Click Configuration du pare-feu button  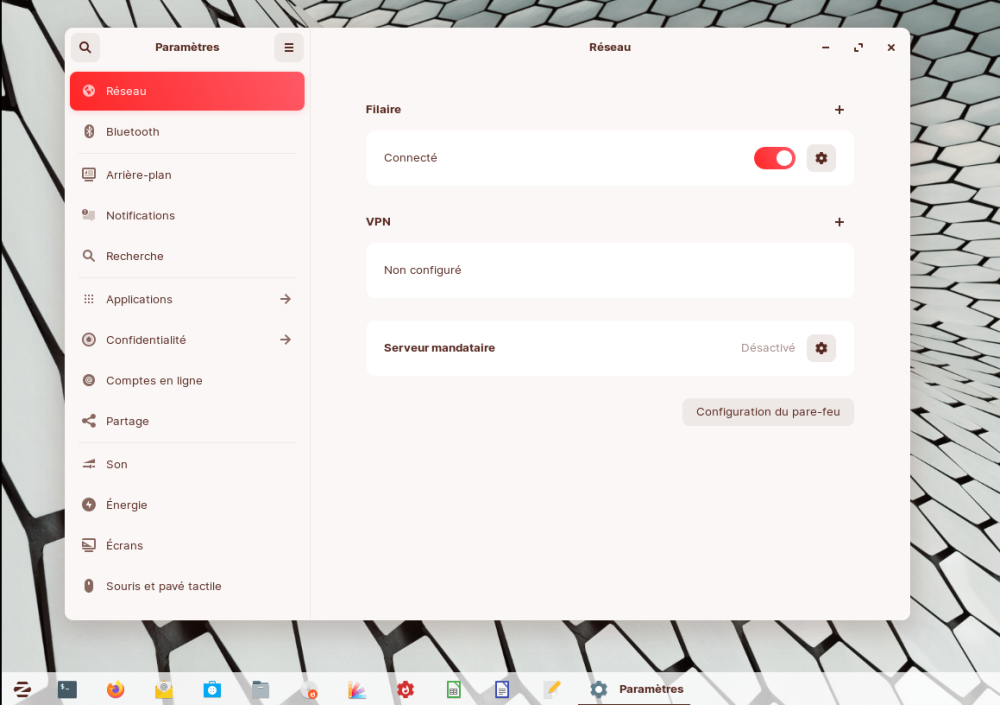[767, 412]
